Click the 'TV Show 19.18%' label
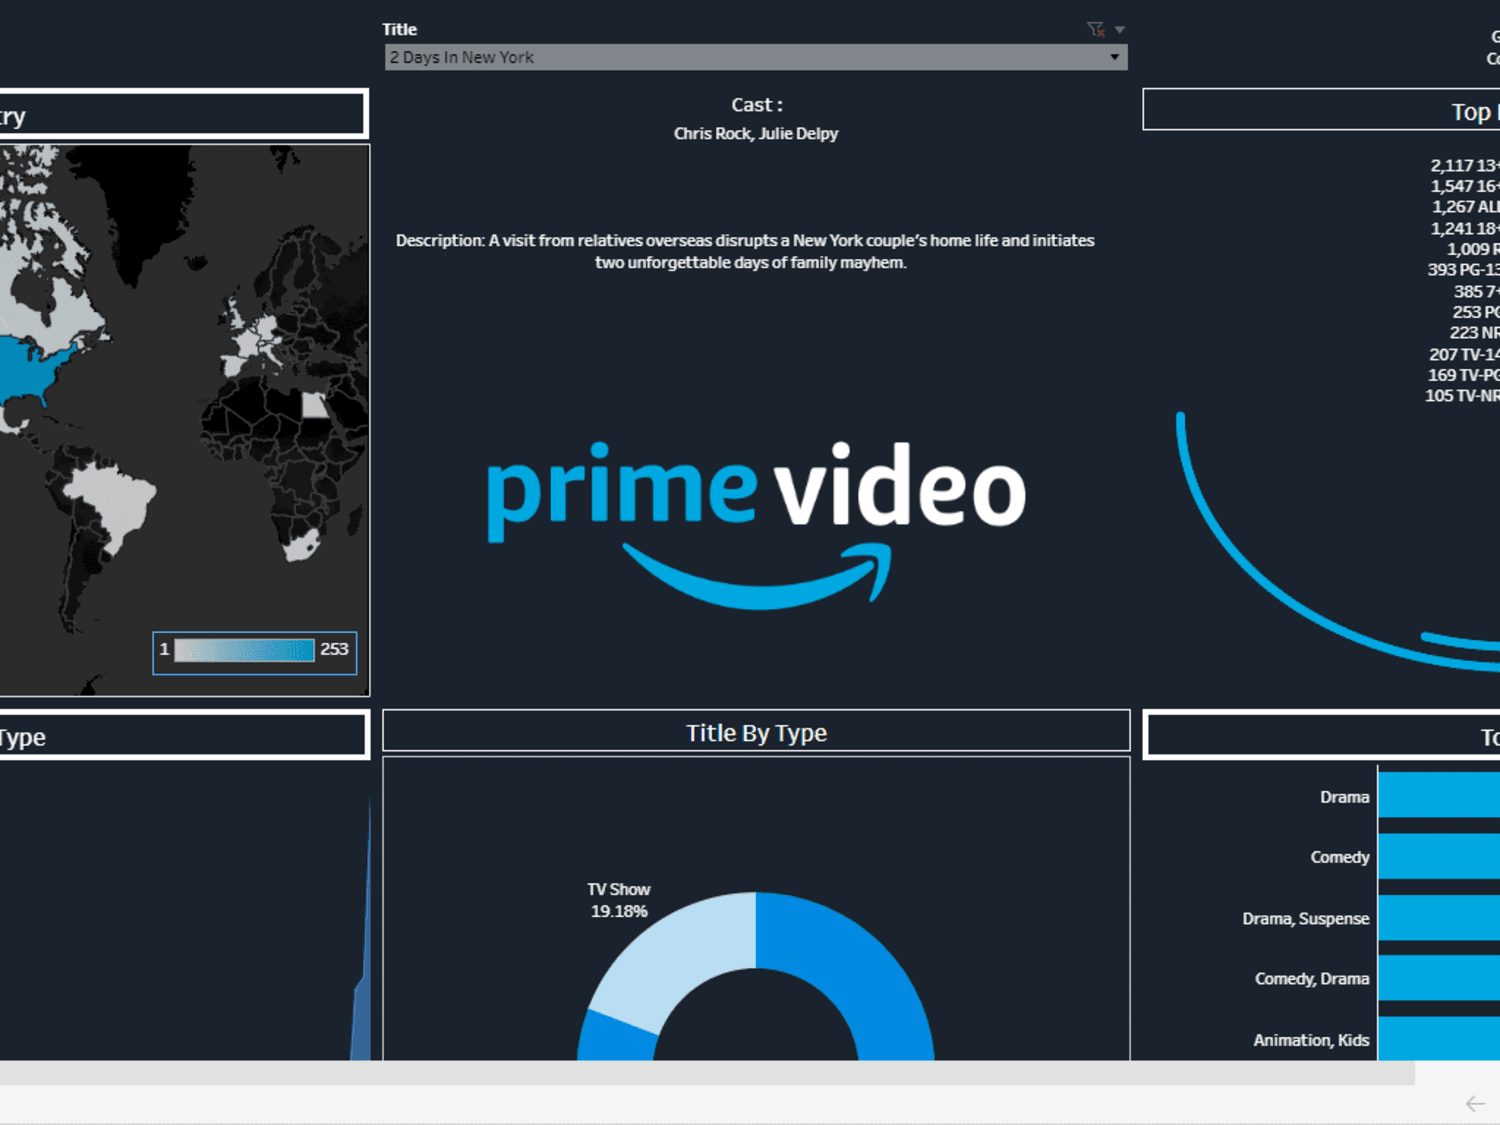The image size is (1500, 1125). (x=619, y=900)
